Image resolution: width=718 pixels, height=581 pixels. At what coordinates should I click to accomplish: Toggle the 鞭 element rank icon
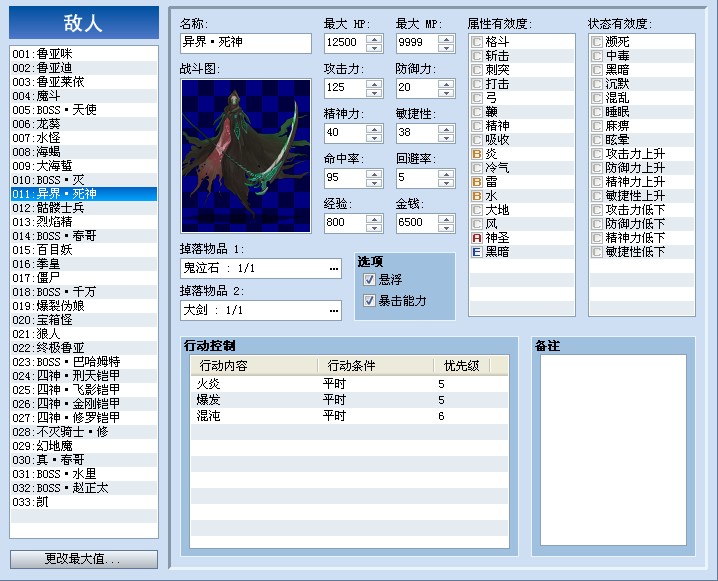(x=477, y=112)
